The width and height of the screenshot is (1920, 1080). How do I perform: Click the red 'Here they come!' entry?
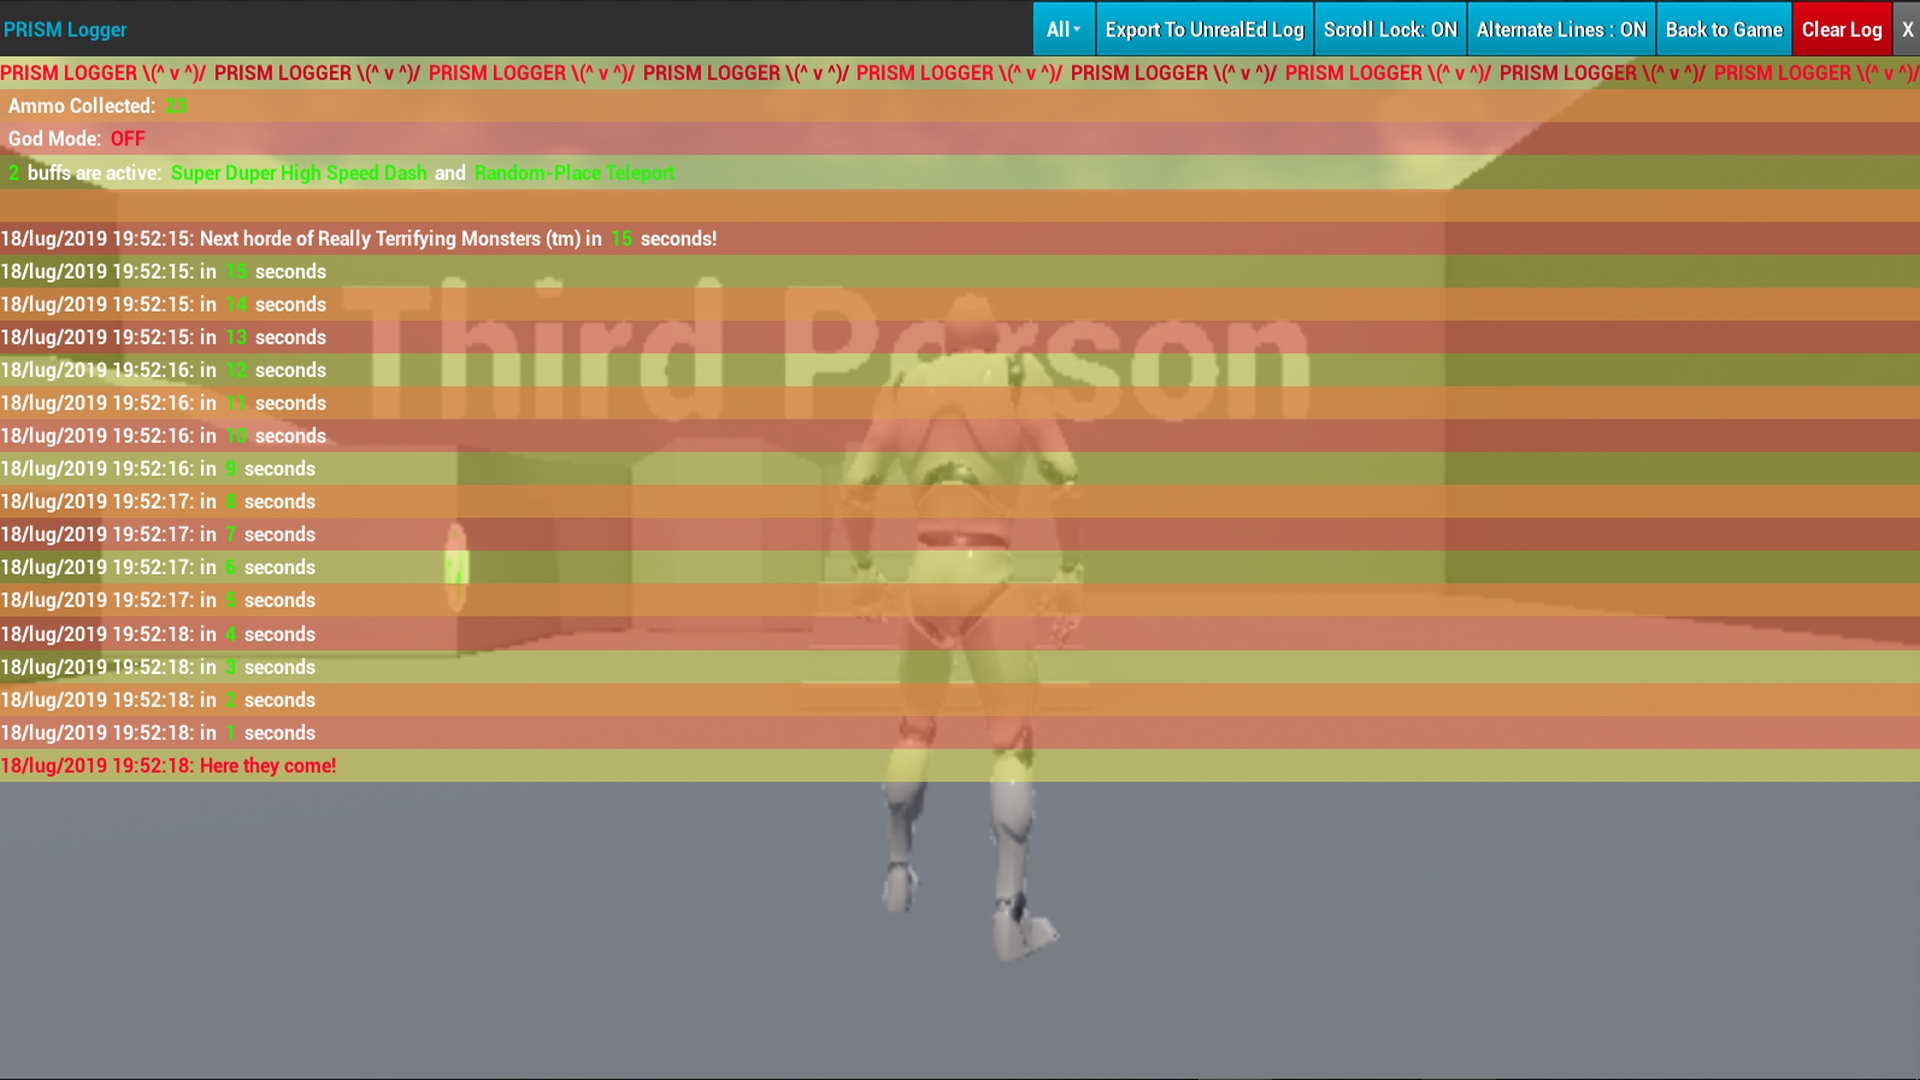[x=168, y=766]
